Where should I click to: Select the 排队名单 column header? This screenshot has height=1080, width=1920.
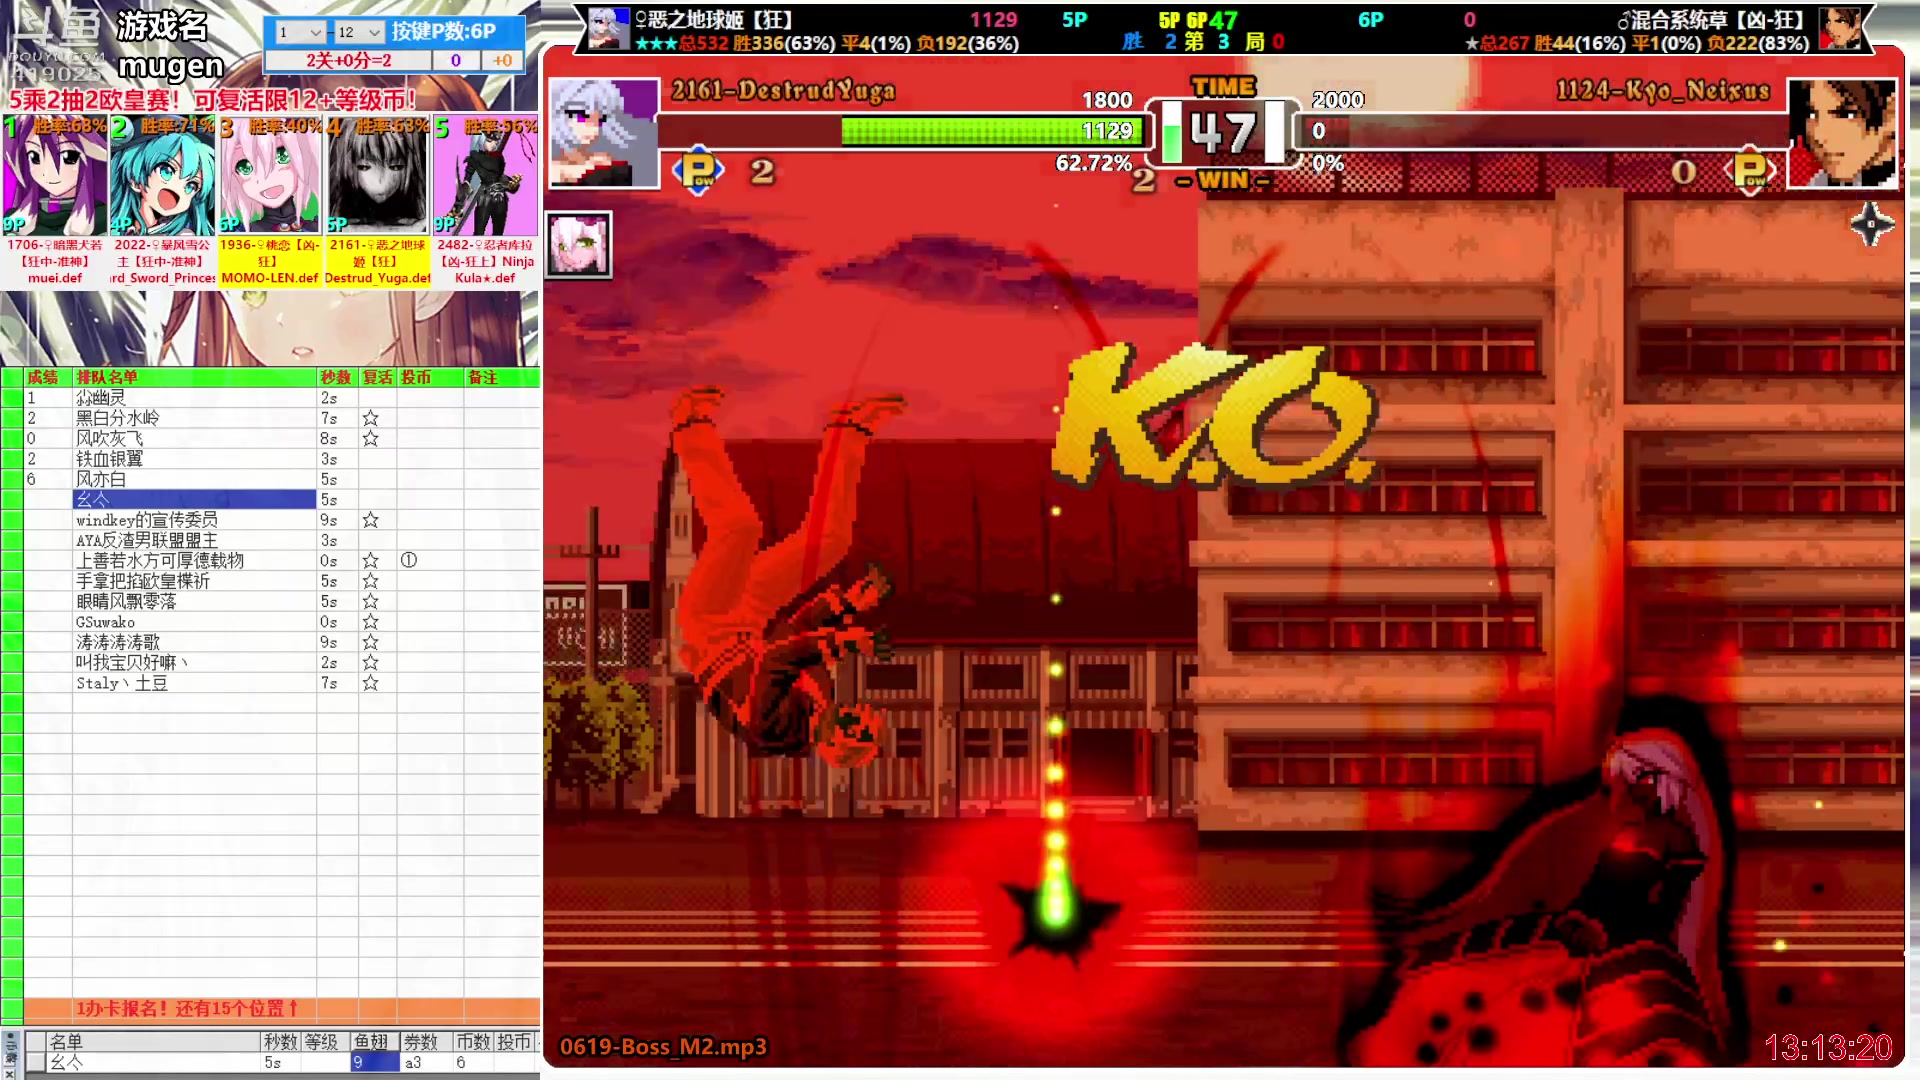point(195,377)
